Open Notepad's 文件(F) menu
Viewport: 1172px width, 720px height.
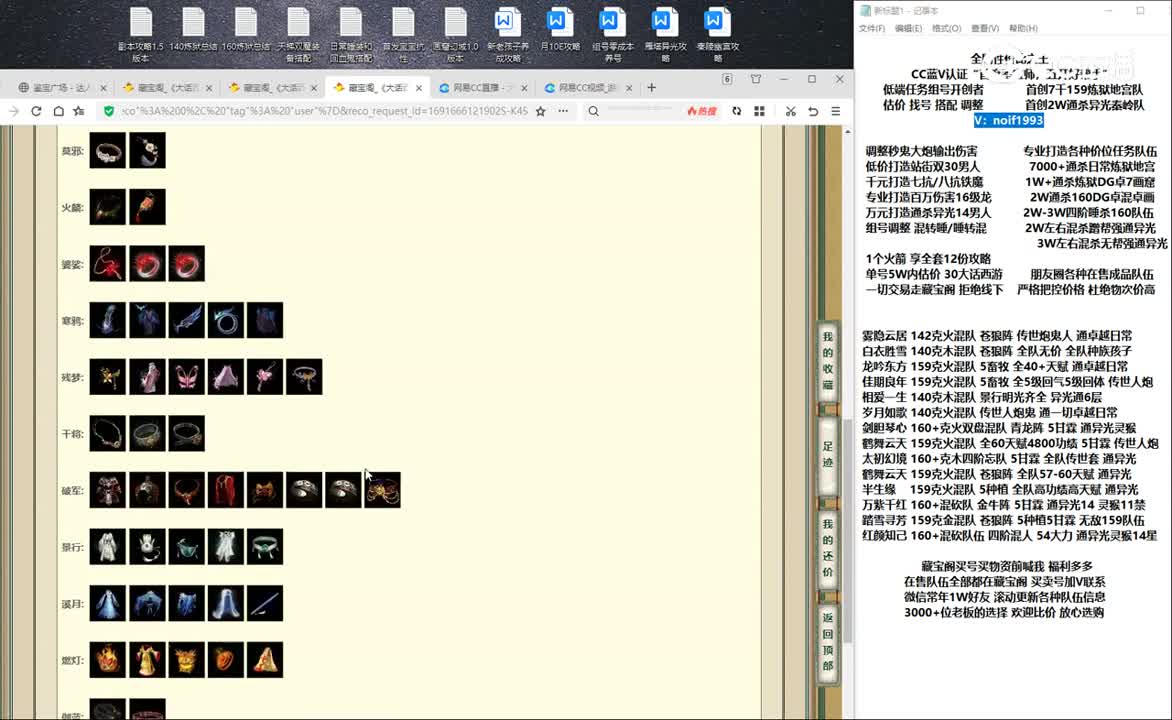[872, 28]
